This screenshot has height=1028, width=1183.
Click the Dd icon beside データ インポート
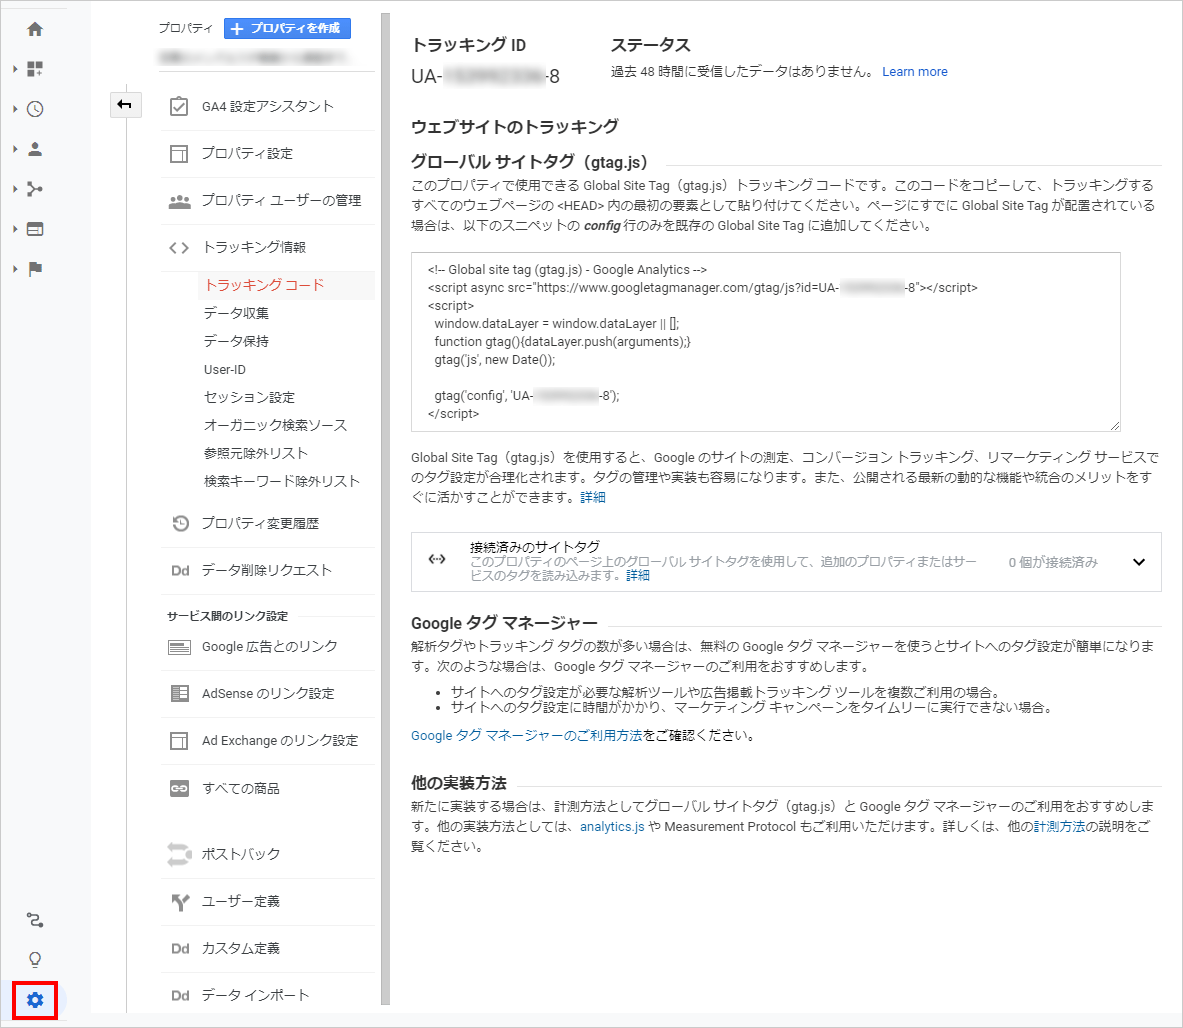180,996
